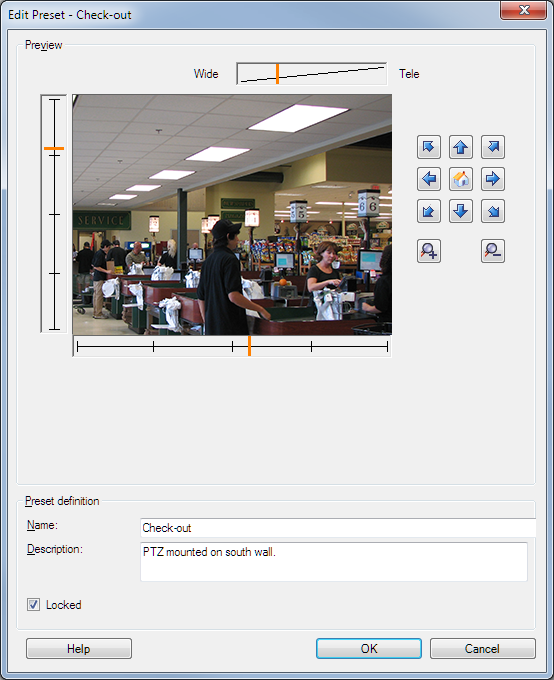Click the Wide/Tele zoom slider

tap(311, 74)
